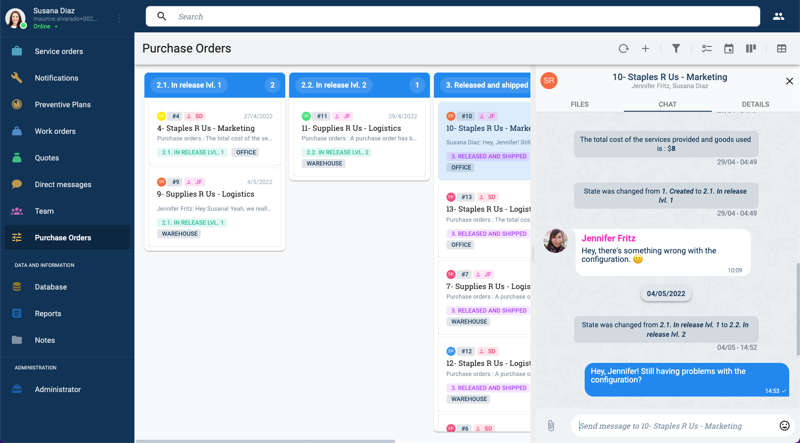Switch to the DETAILS tab
800x443 pixels.
[x=755, y=104]
